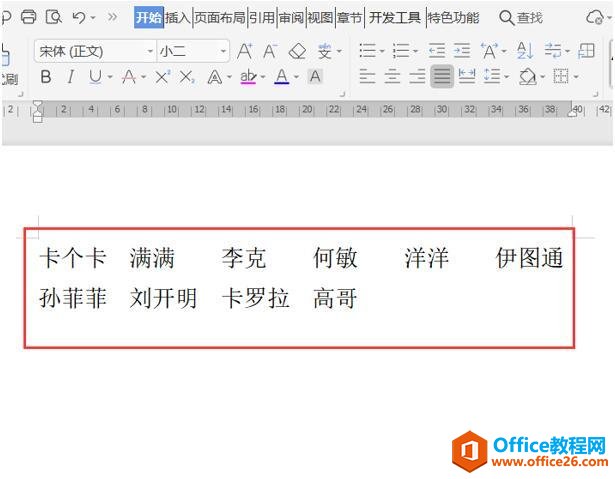Select justify alignment button
Viewport: 615px width, 479px height.
[442, 76]
